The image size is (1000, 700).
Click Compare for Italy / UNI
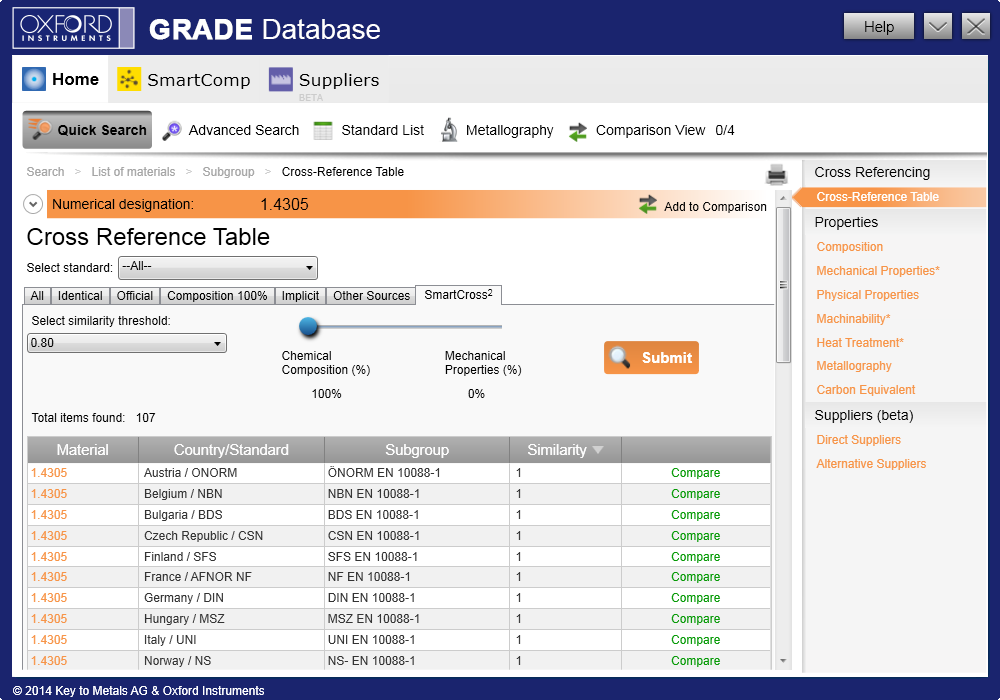click(695, 640)
